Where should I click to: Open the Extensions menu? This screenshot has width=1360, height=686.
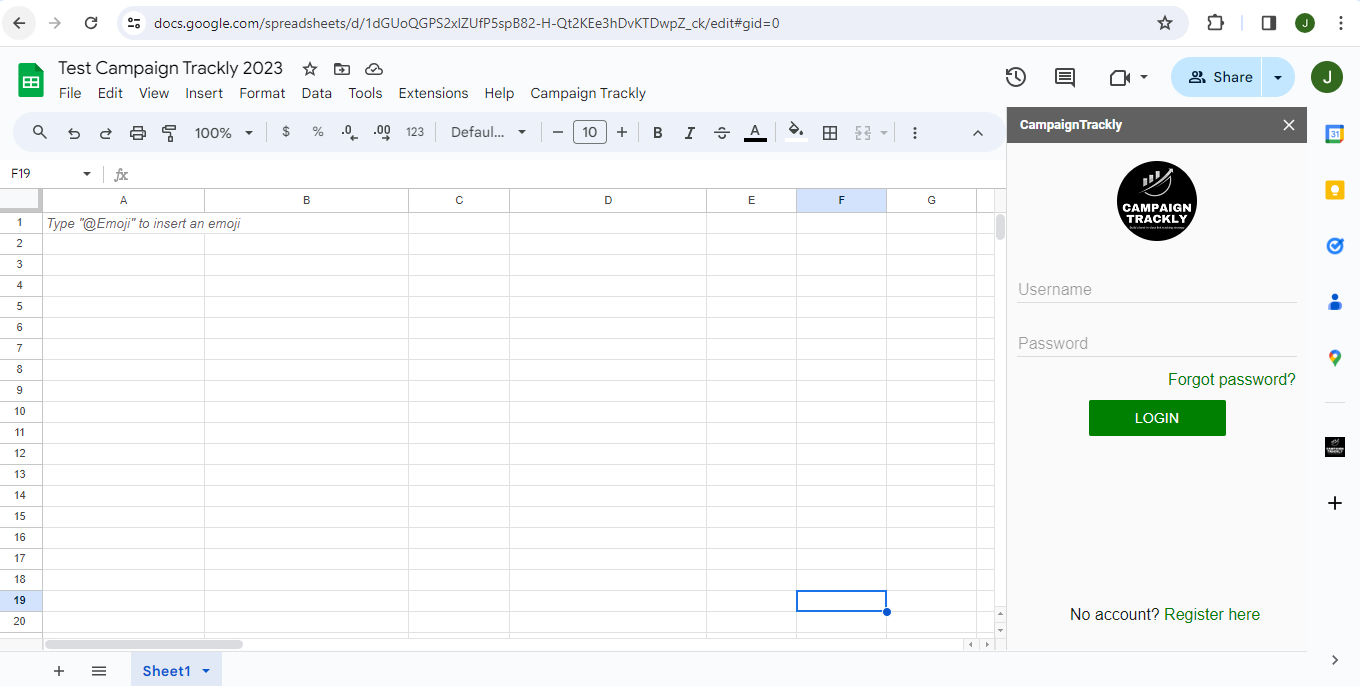433,93
